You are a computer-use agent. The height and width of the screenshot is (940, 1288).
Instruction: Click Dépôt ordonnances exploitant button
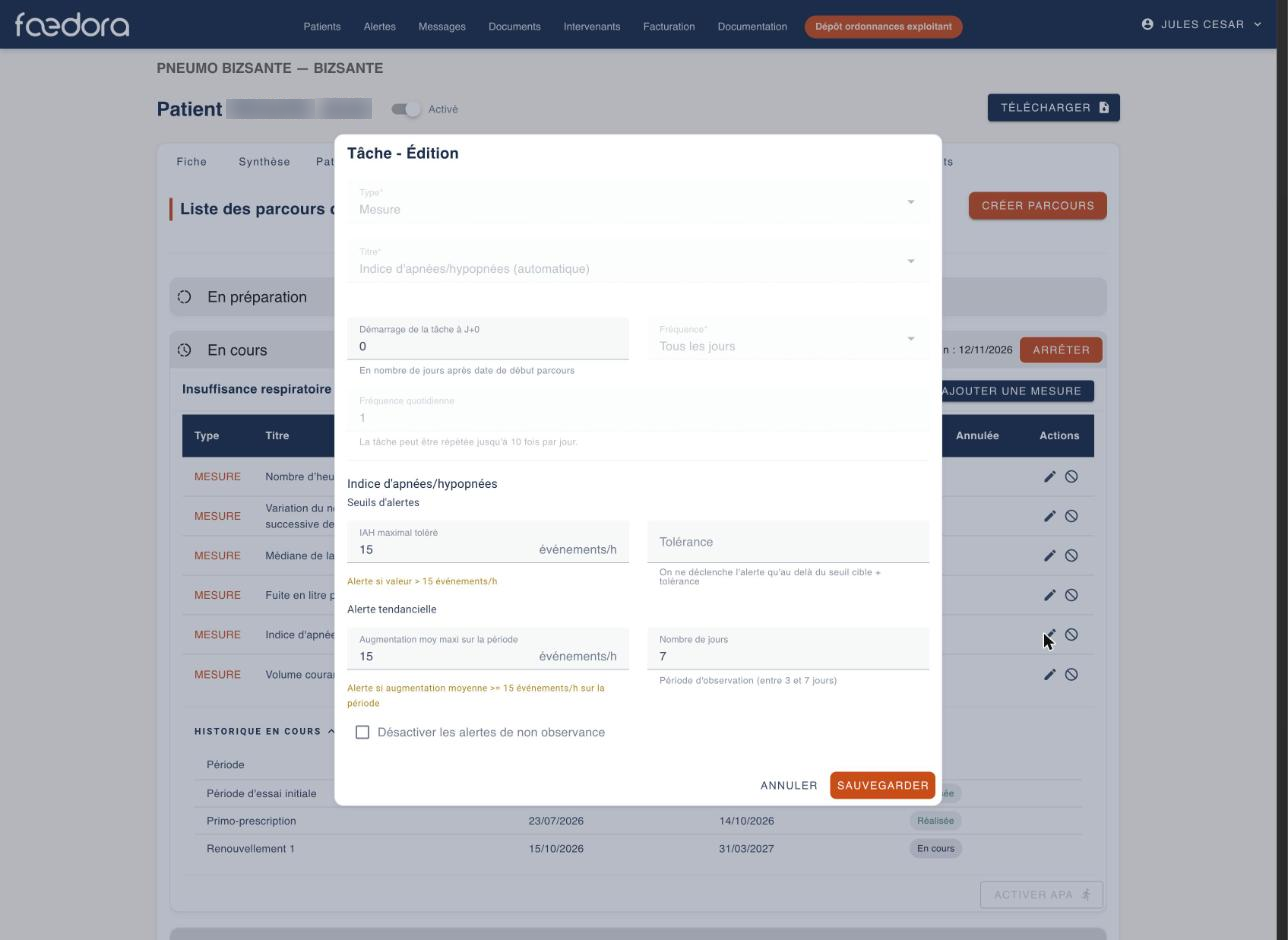click(x=883, y=27)
